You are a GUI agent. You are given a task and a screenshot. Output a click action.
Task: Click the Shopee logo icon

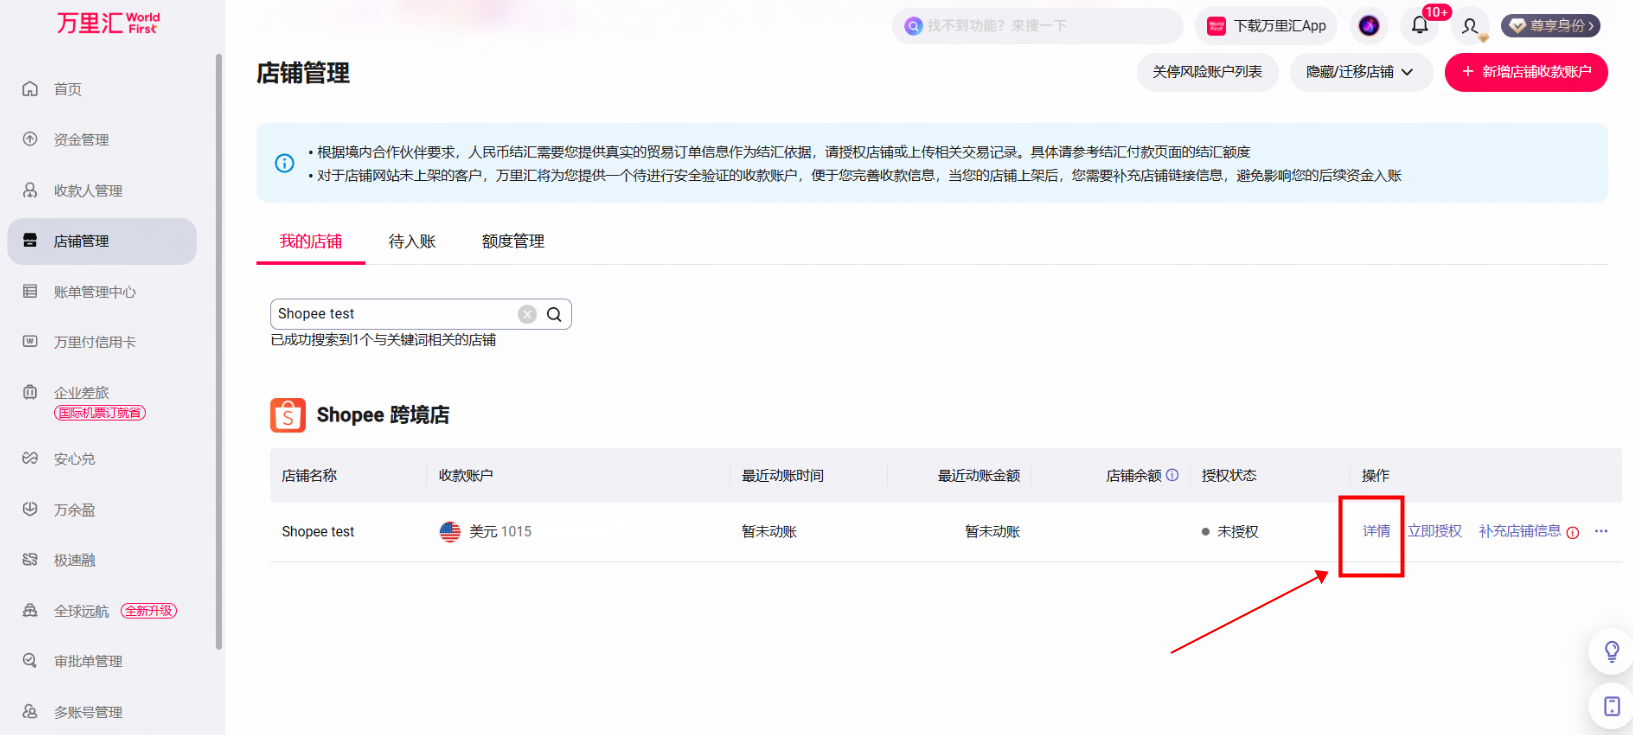[x=288, y=415]
